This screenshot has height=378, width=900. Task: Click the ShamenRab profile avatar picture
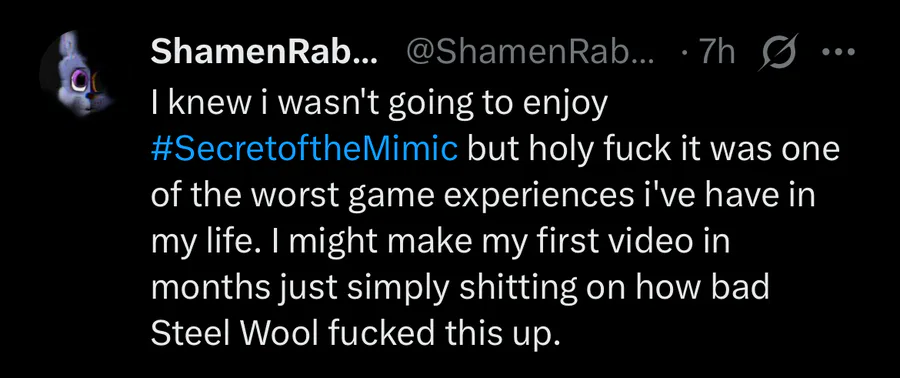(x=76, y=73)
